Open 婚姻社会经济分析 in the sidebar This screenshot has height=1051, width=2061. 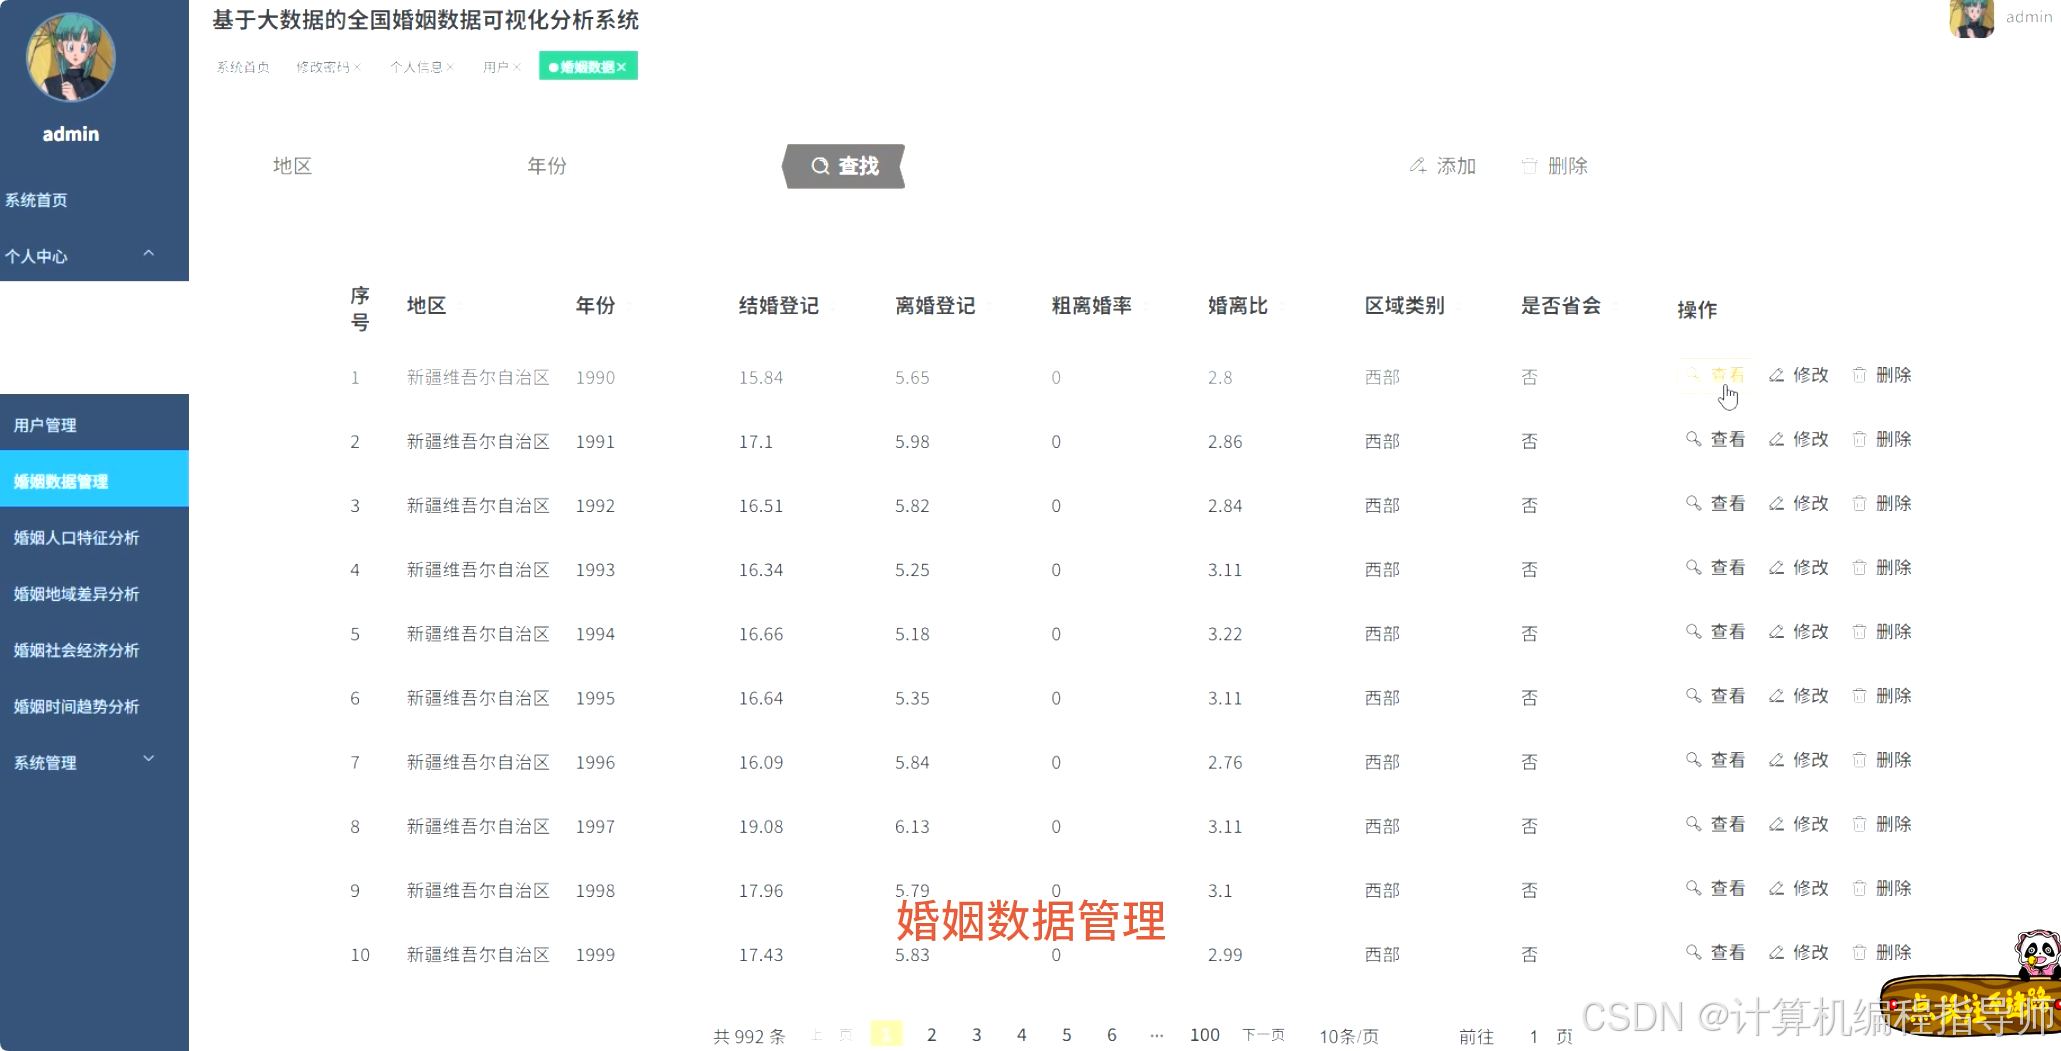94,650
